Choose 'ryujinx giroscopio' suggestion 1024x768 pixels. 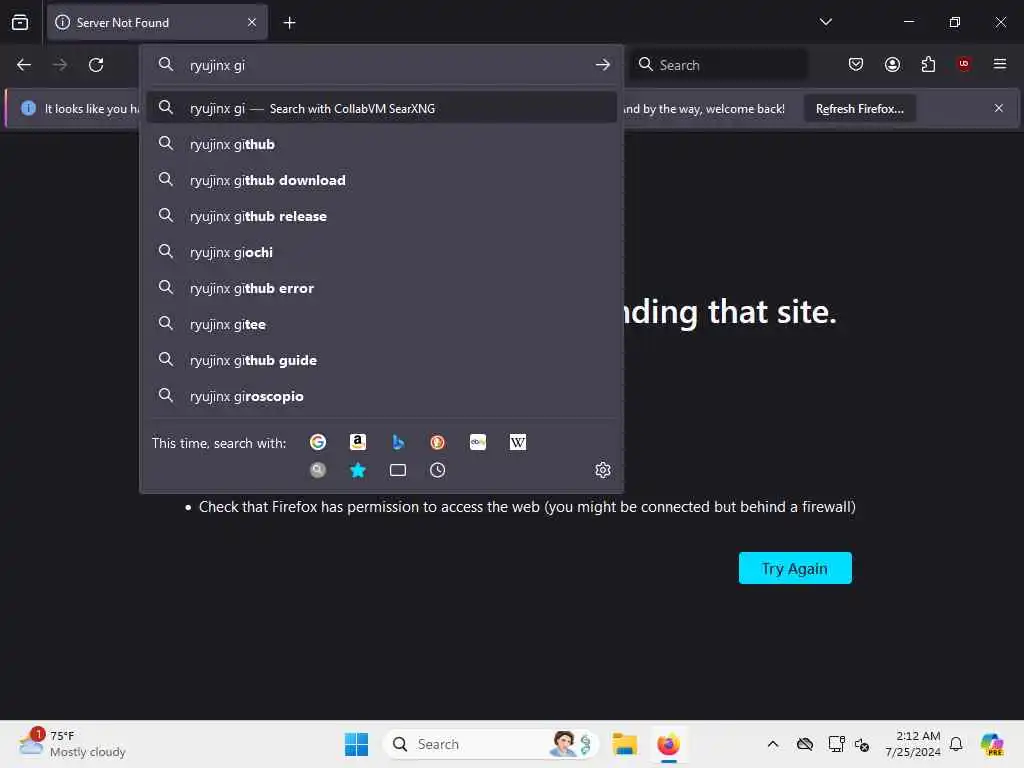point(382,396)
